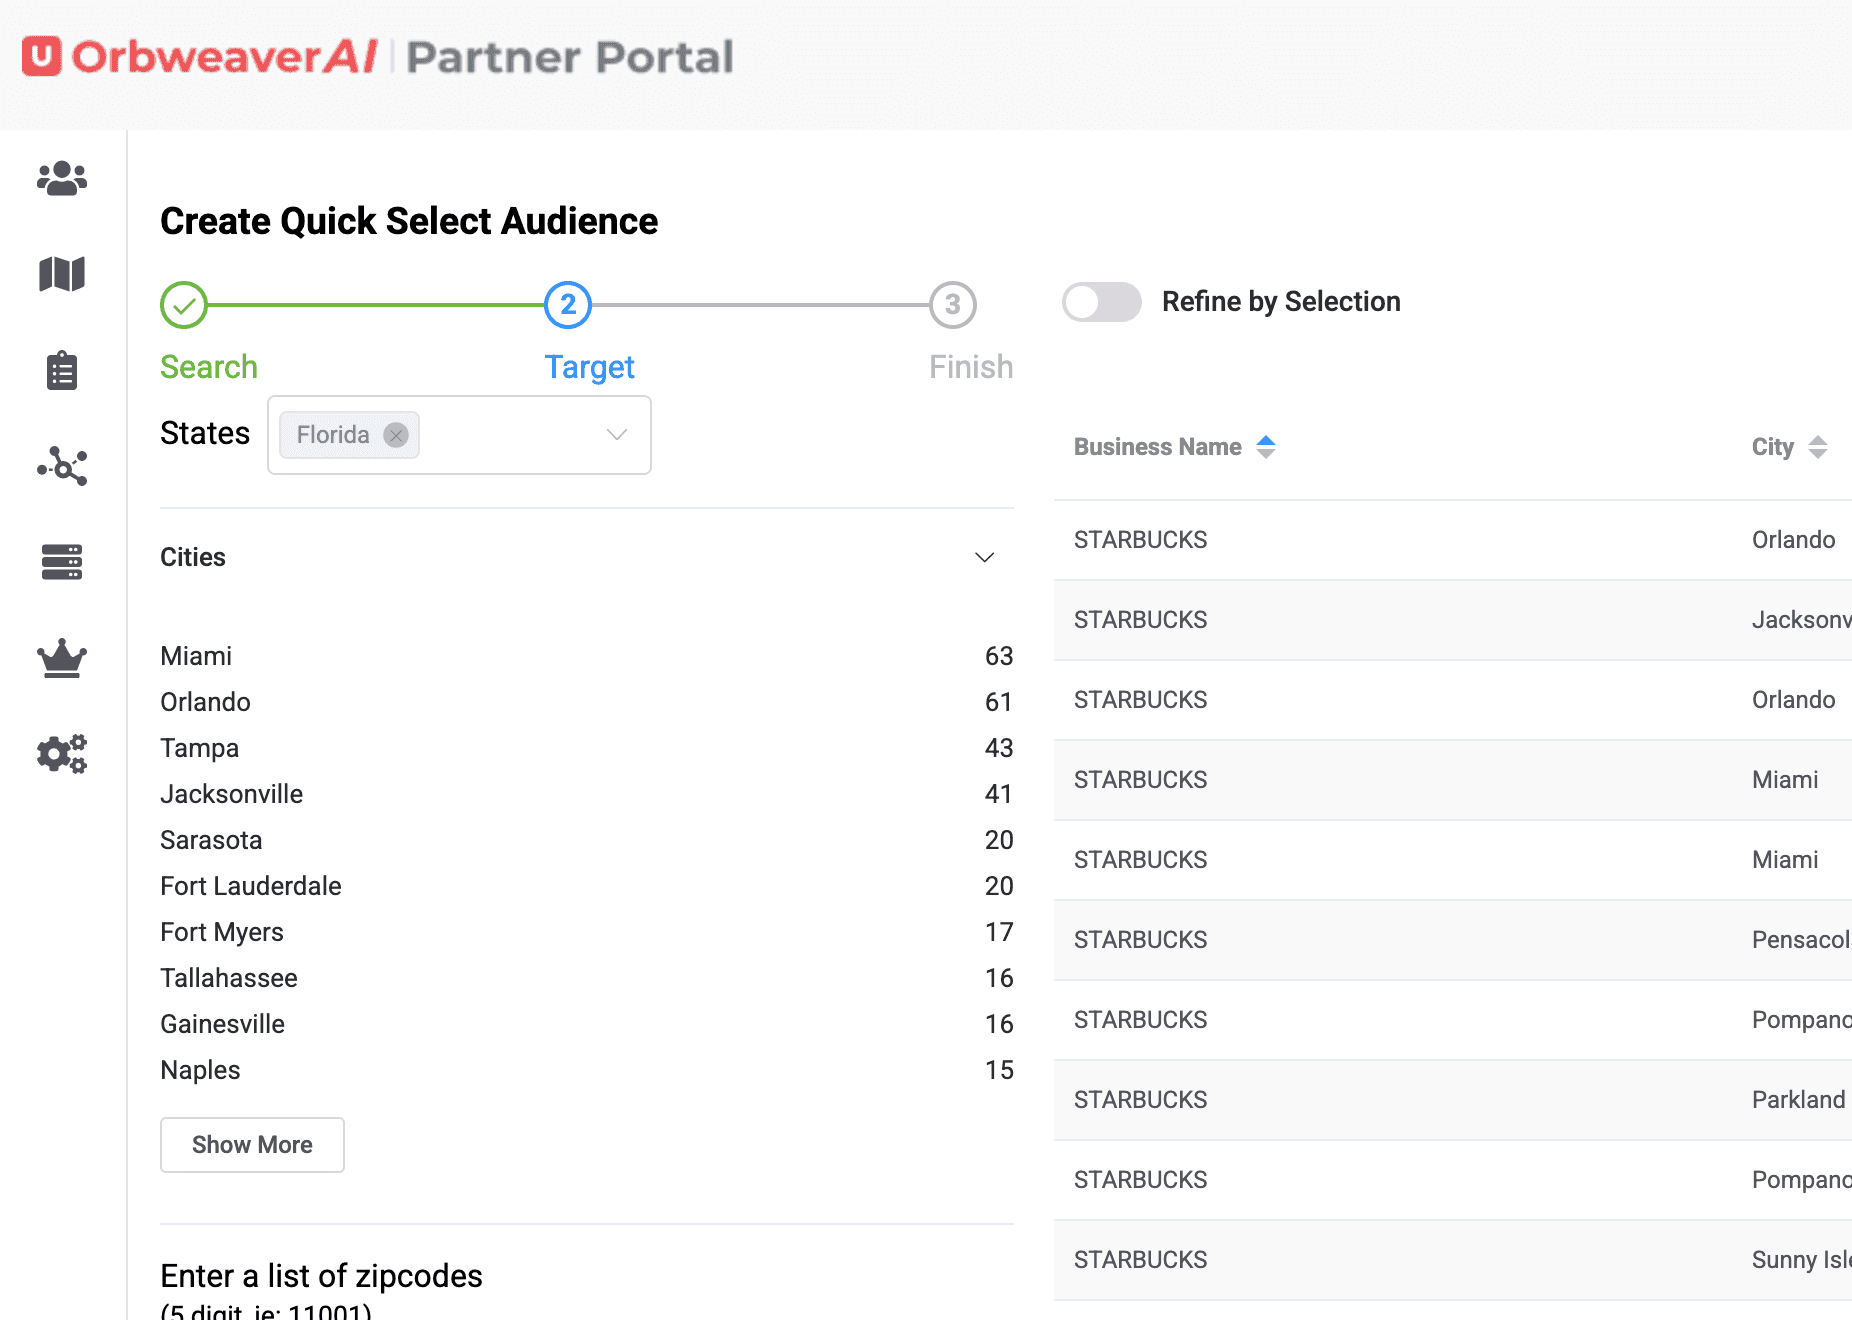Open the audiences users icon in sidebar
1852x1320 pixels.
click(x=62, y=179)
